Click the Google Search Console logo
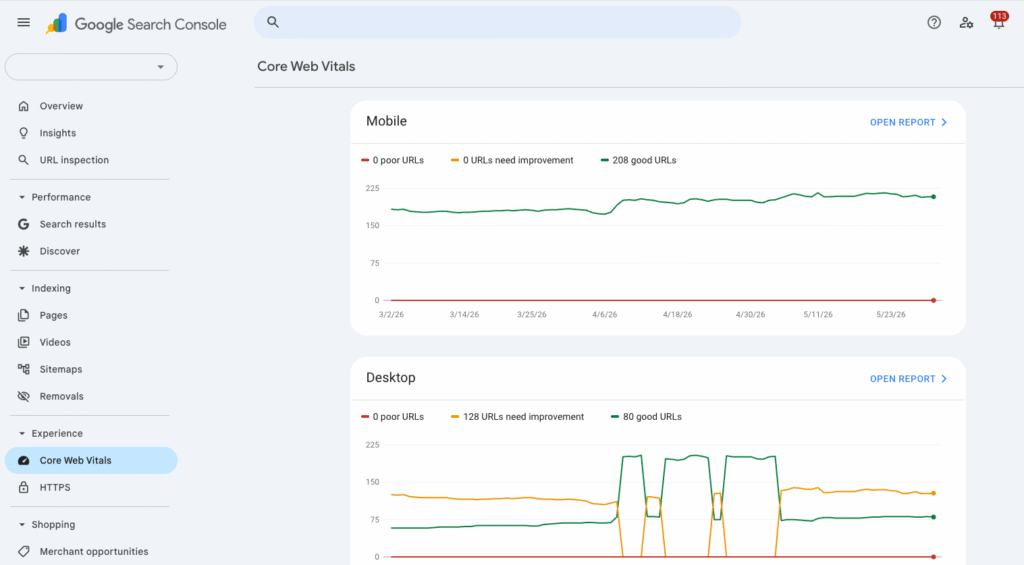Image resolution: width=1024 pixels, height=565 pixels. pyautogui.click(x=136, y=24)
